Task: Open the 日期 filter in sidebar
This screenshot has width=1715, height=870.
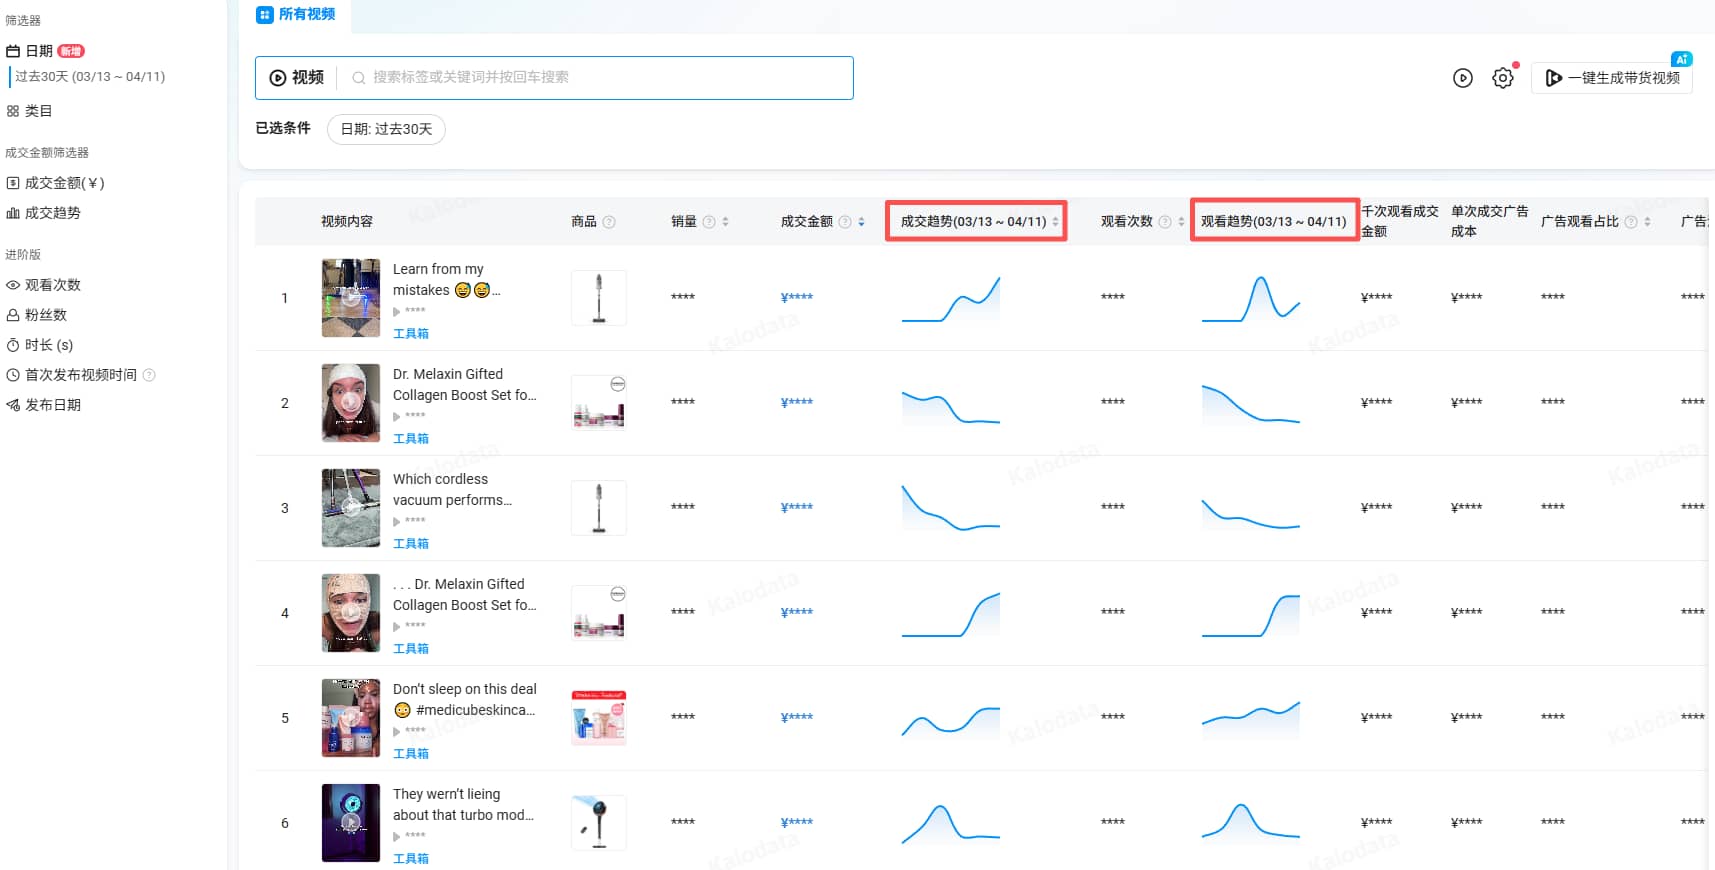Action: (x=39, y=51)
